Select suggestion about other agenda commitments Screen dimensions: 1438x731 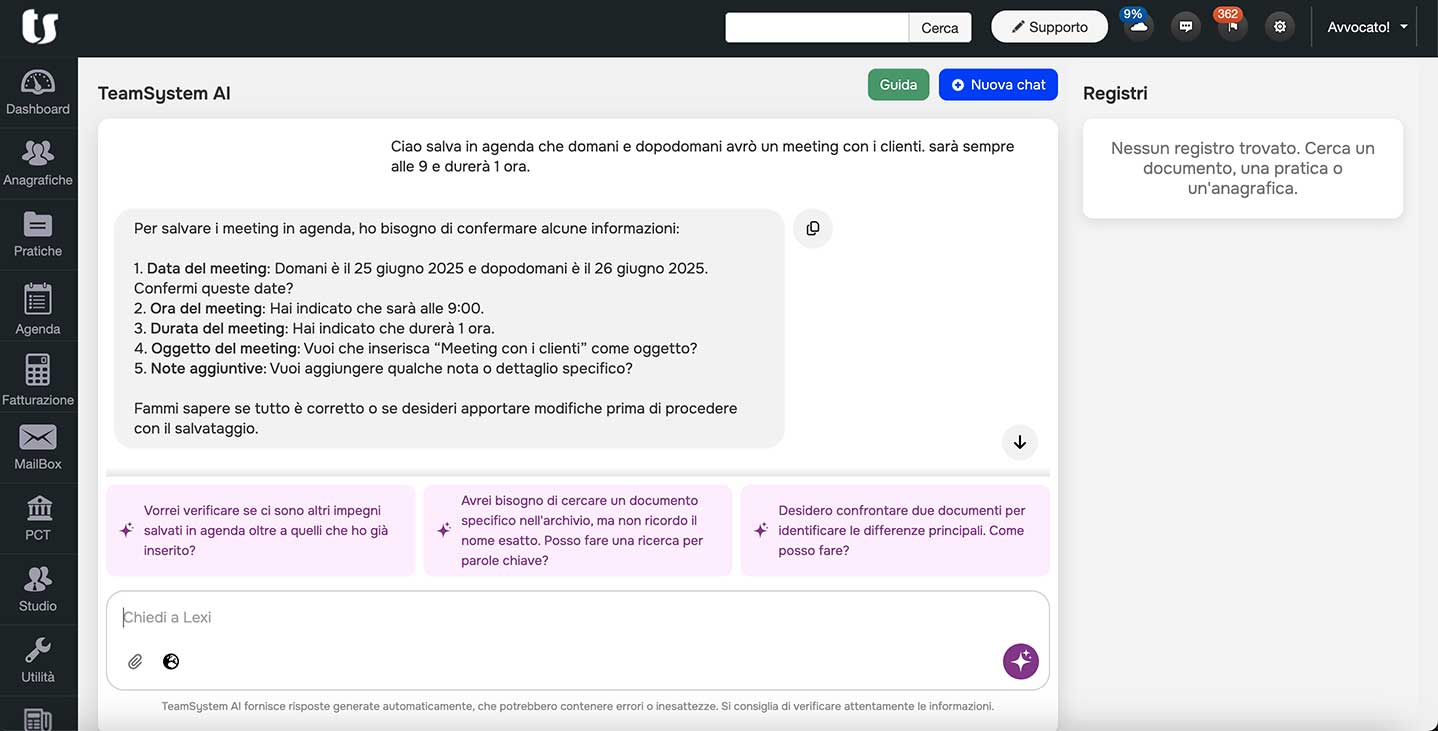click(x=260, y=530)
